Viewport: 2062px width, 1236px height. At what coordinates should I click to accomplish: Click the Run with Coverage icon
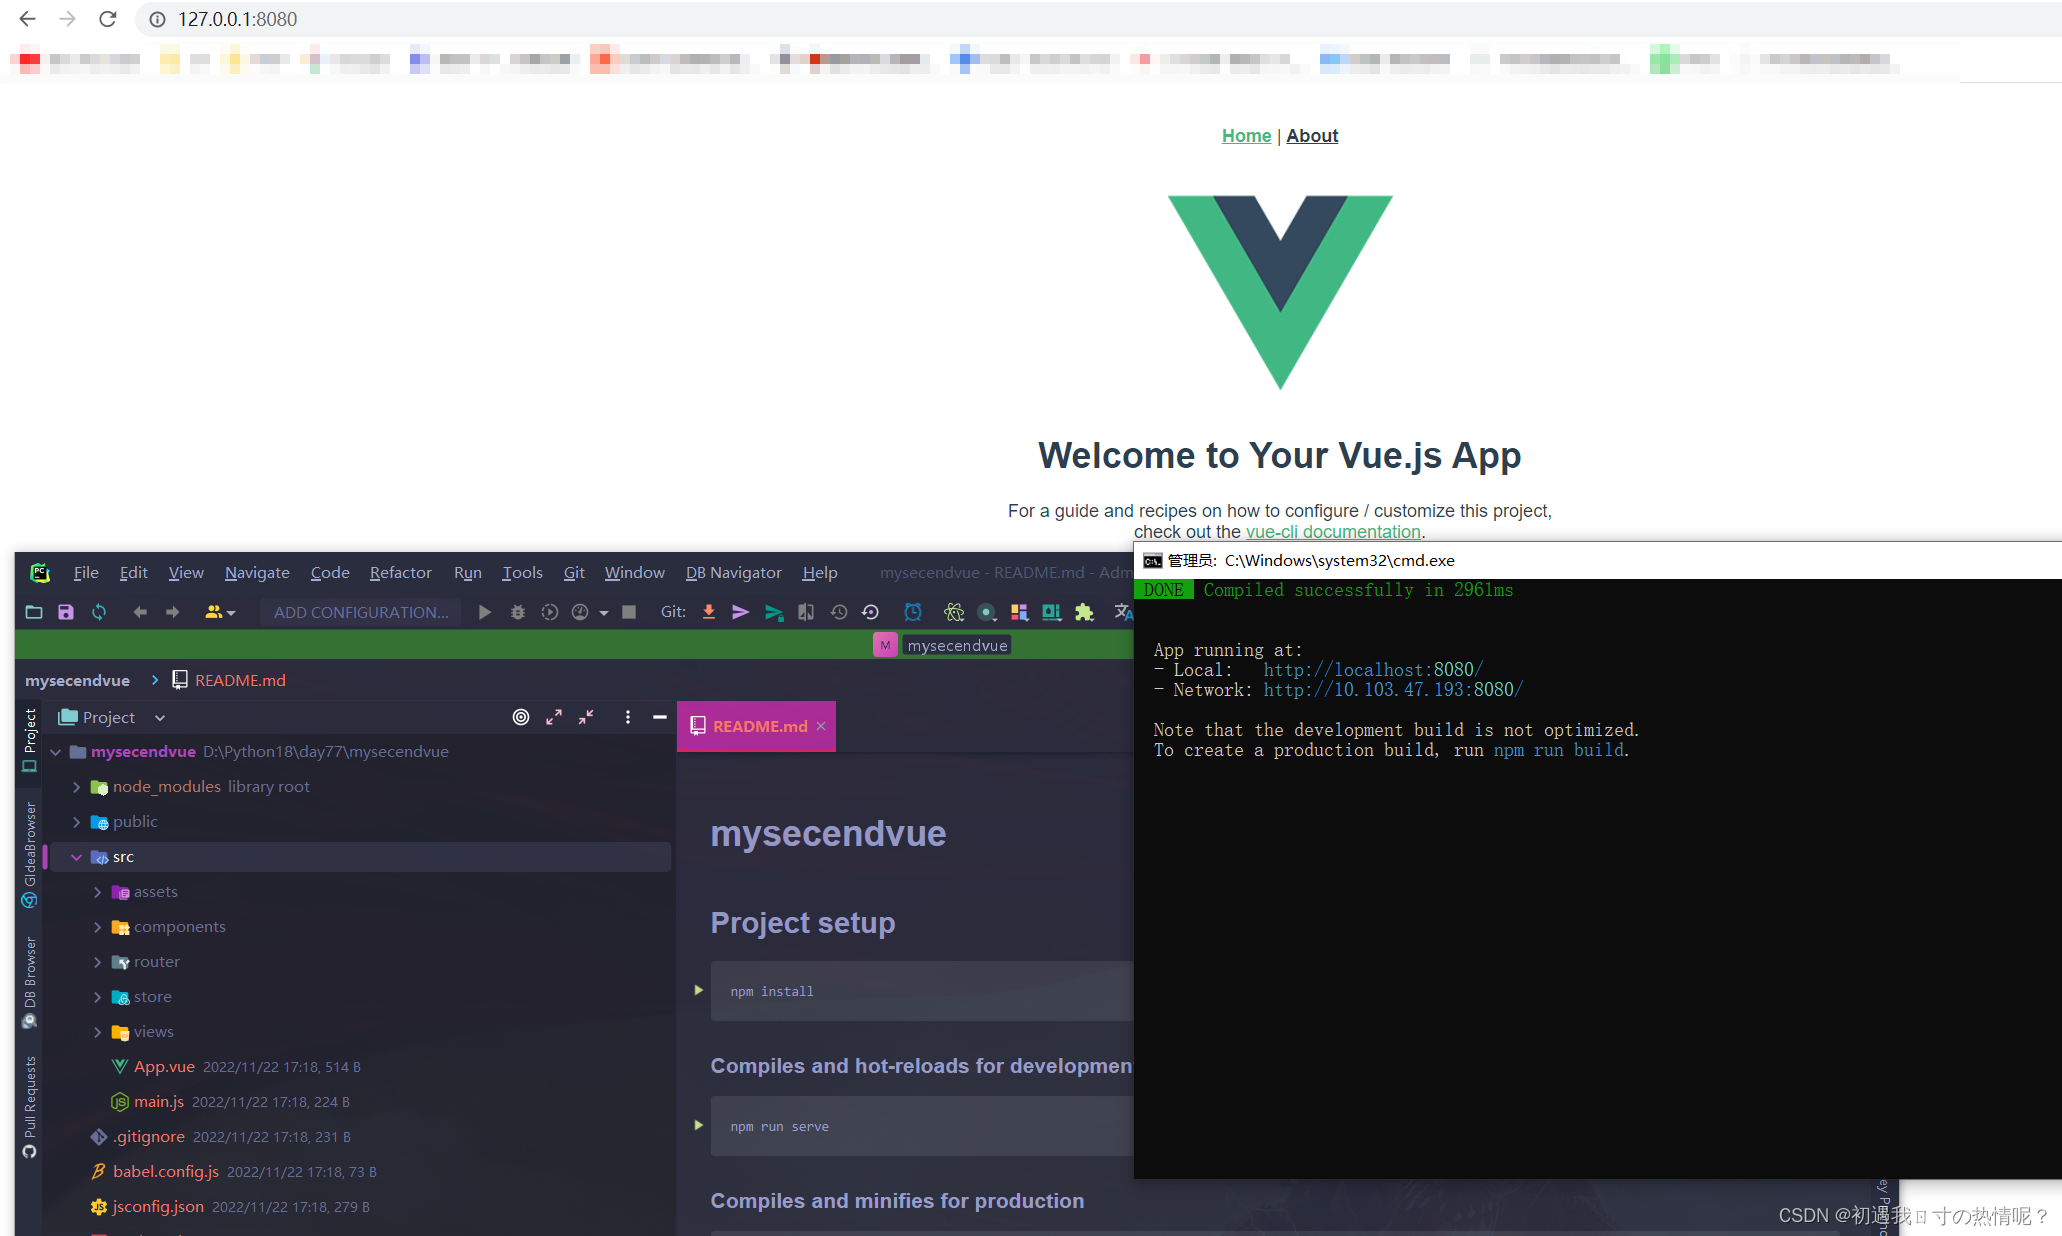pos(550,612)
